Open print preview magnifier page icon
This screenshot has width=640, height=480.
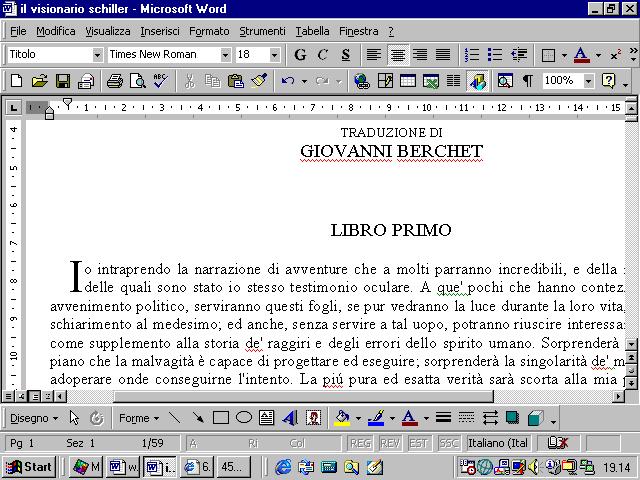(x=138, y=81)
